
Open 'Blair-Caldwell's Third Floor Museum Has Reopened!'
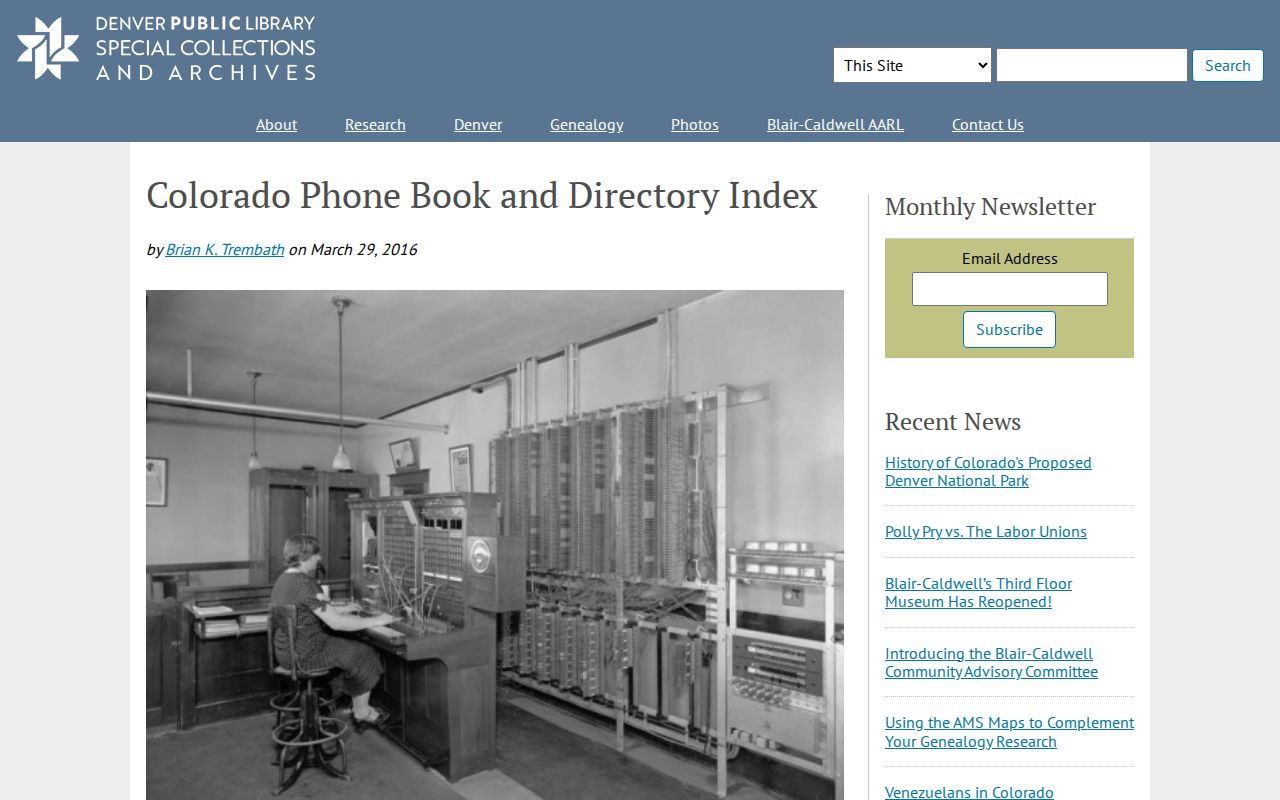978,592
